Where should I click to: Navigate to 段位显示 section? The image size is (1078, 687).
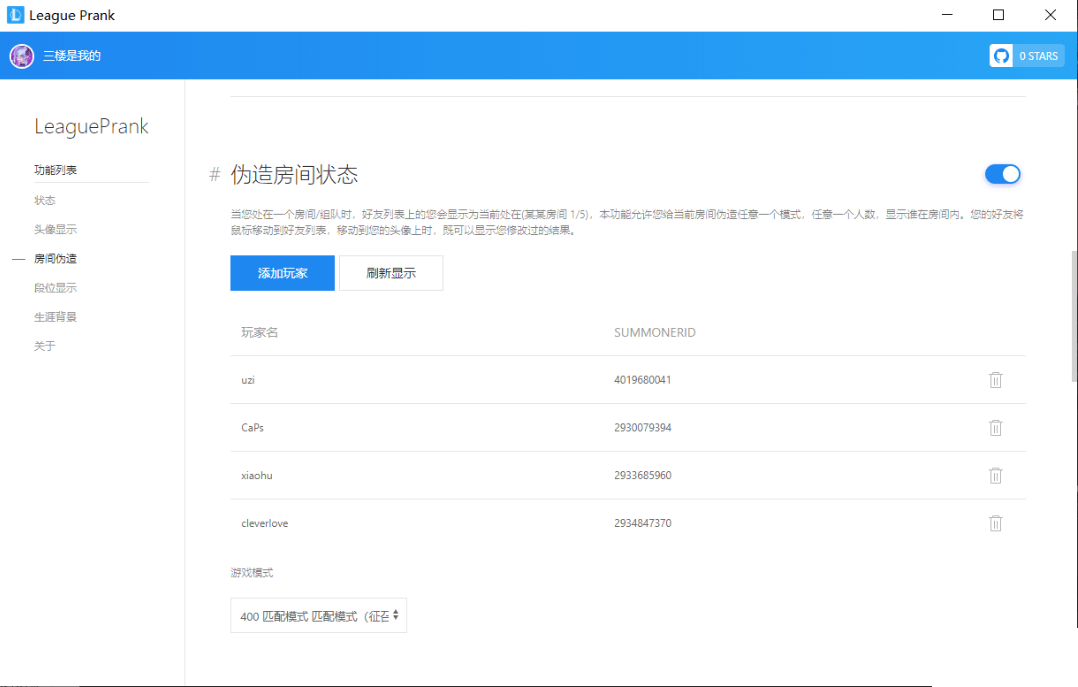pos(56,287)
